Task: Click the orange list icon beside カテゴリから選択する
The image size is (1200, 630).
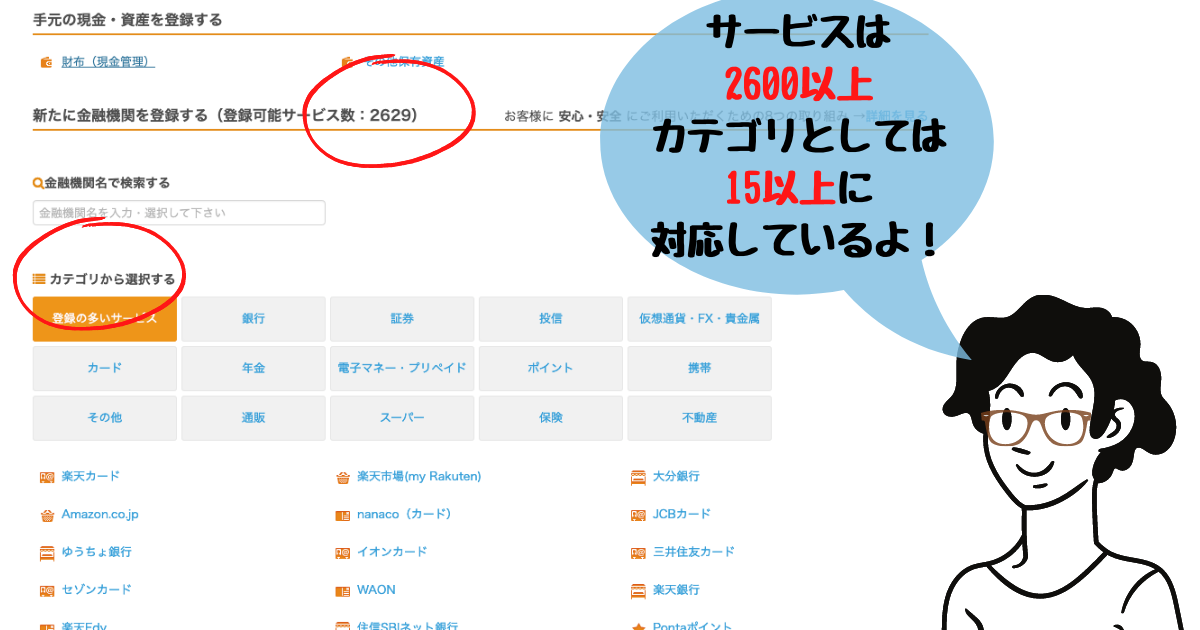Action: point(40,276)
